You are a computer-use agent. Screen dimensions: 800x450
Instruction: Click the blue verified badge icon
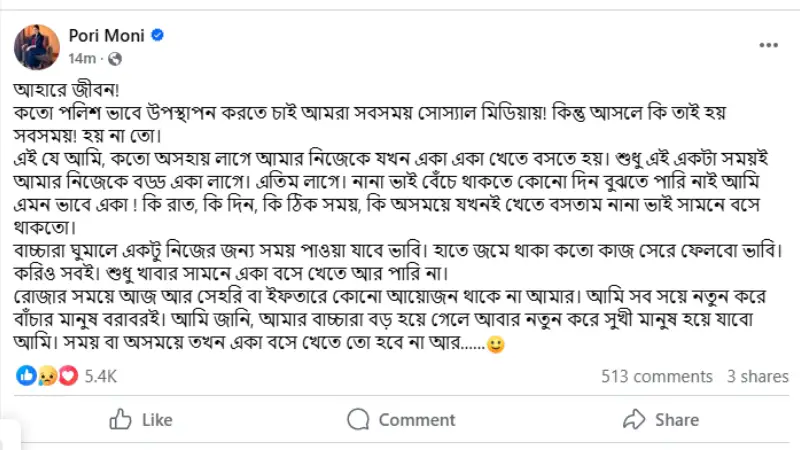158,35
